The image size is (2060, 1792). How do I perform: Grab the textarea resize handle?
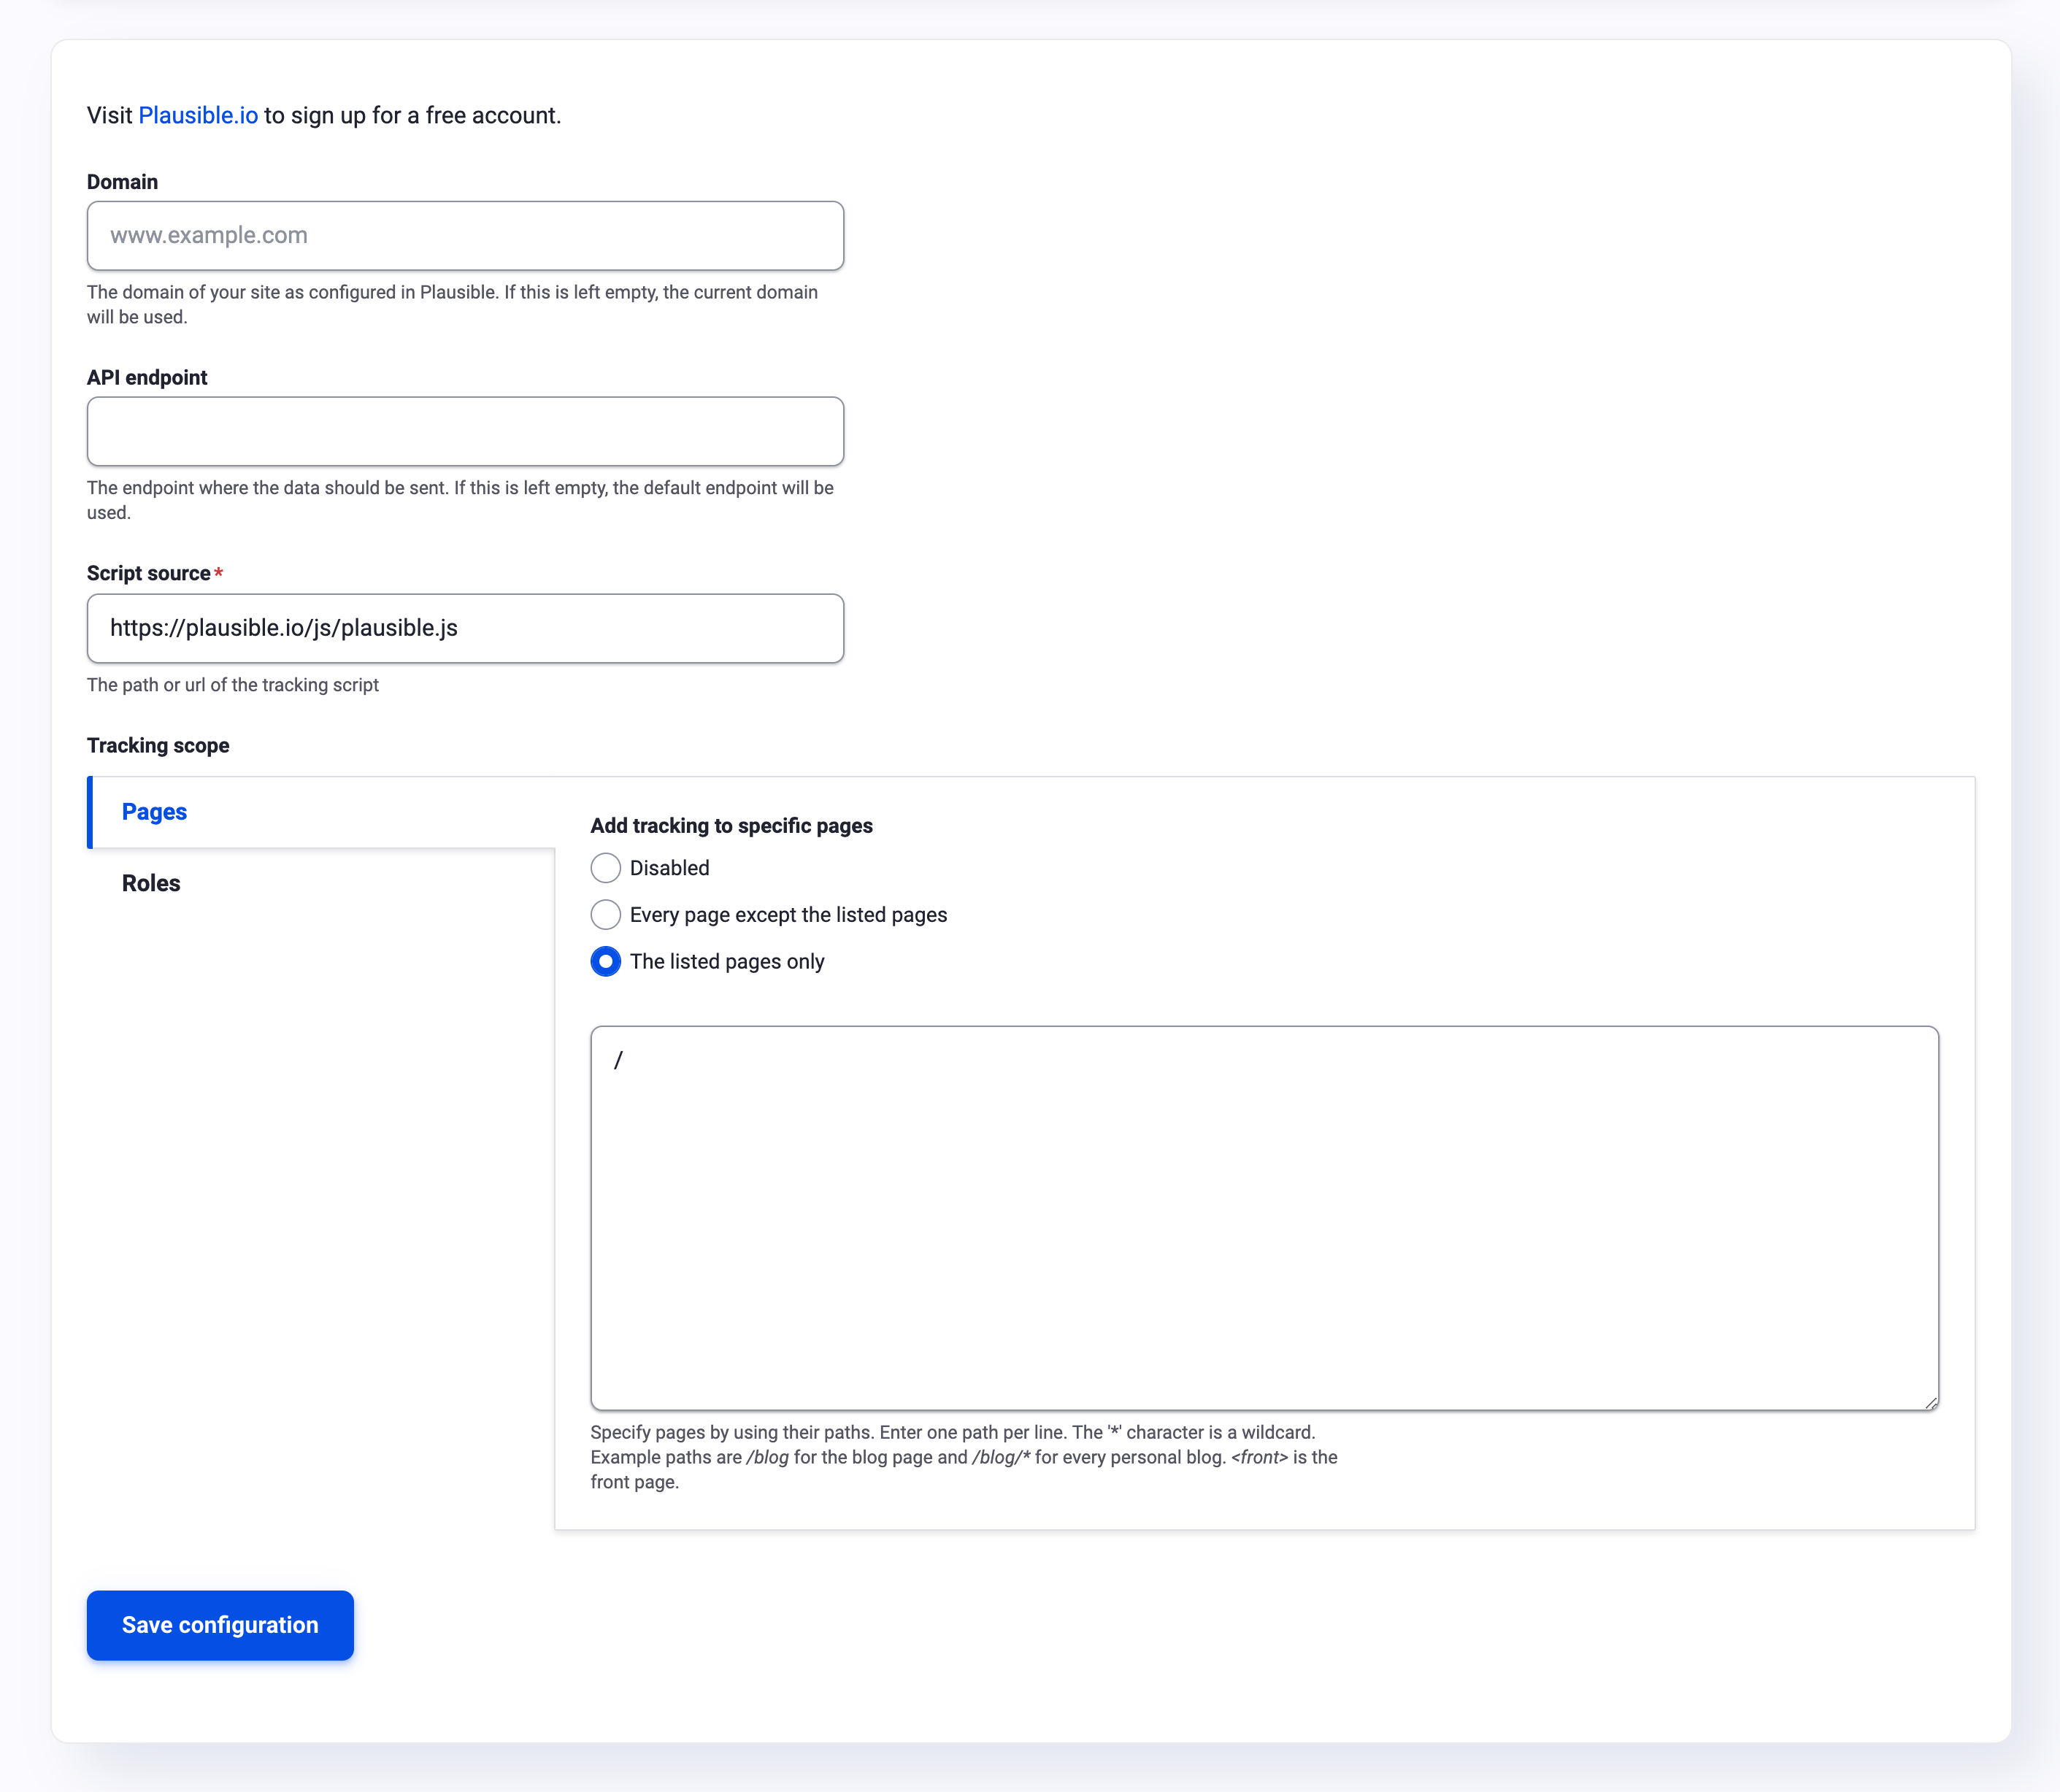click(x=1930, y=1402)
